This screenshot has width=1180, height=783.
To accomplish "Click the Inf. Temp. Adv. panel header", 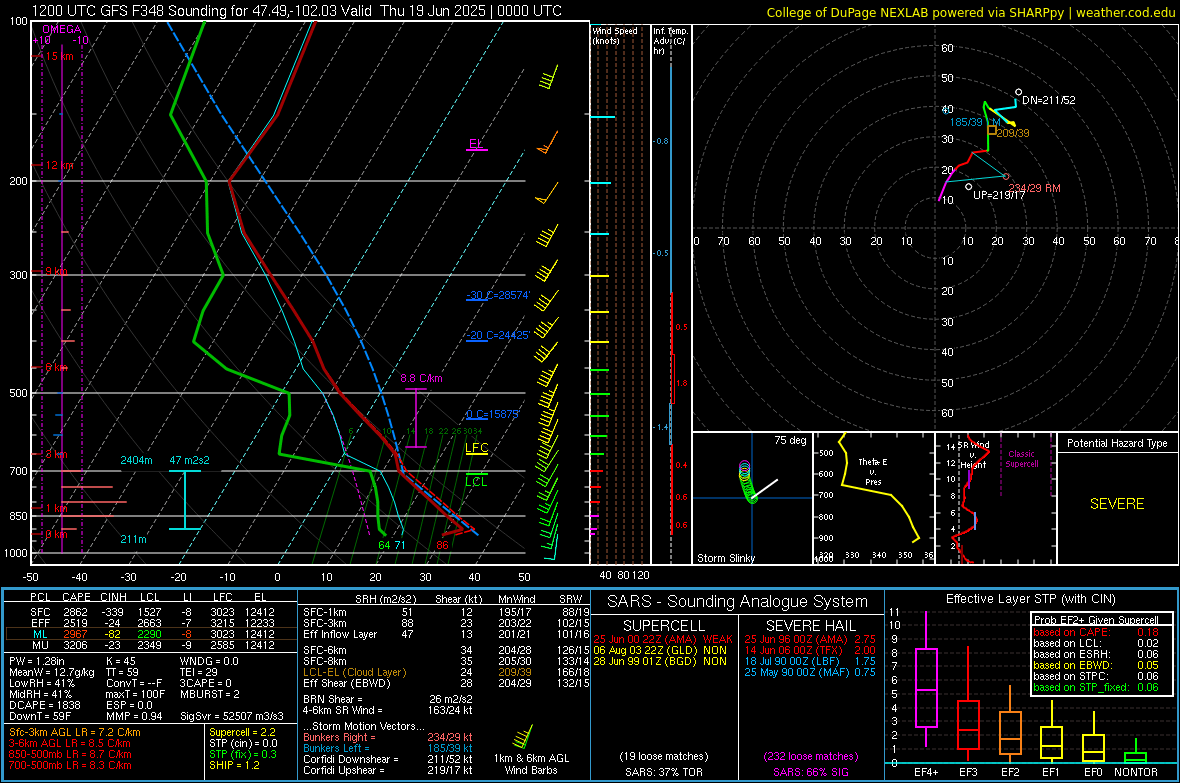I will click(x=670, y=41).
